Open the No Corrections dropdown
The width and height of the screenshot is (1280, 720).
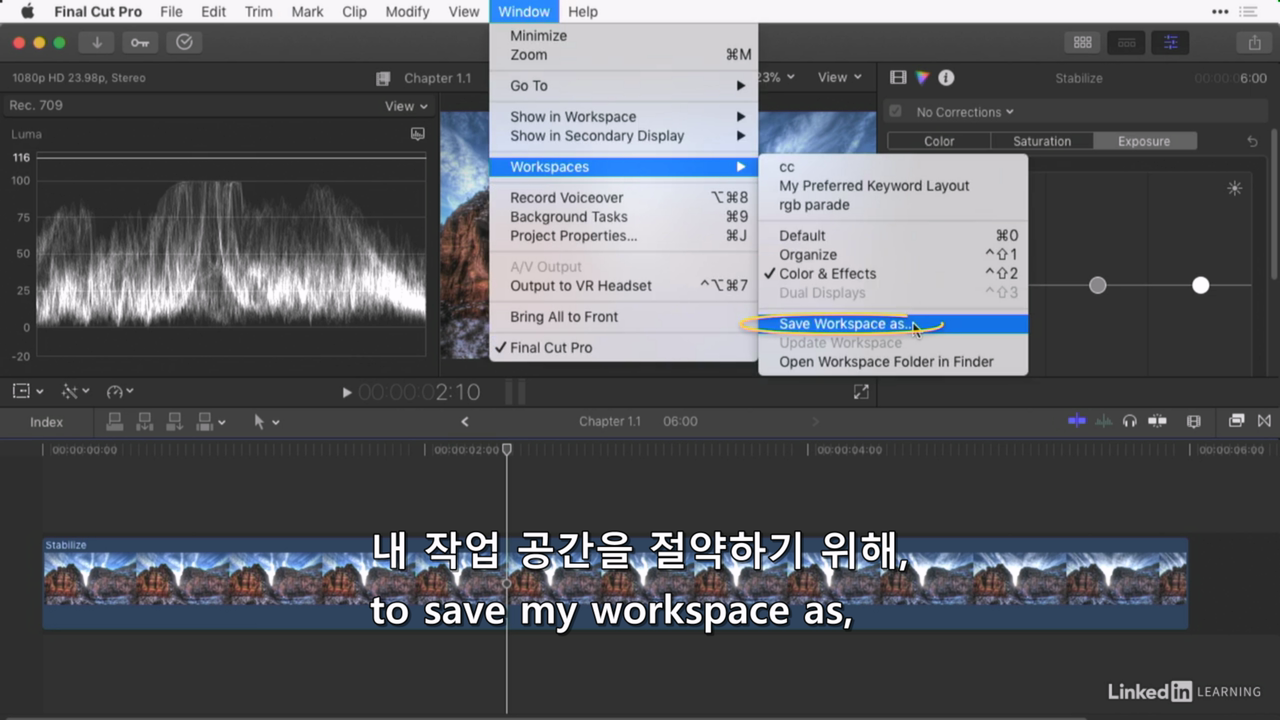(965, 112)
